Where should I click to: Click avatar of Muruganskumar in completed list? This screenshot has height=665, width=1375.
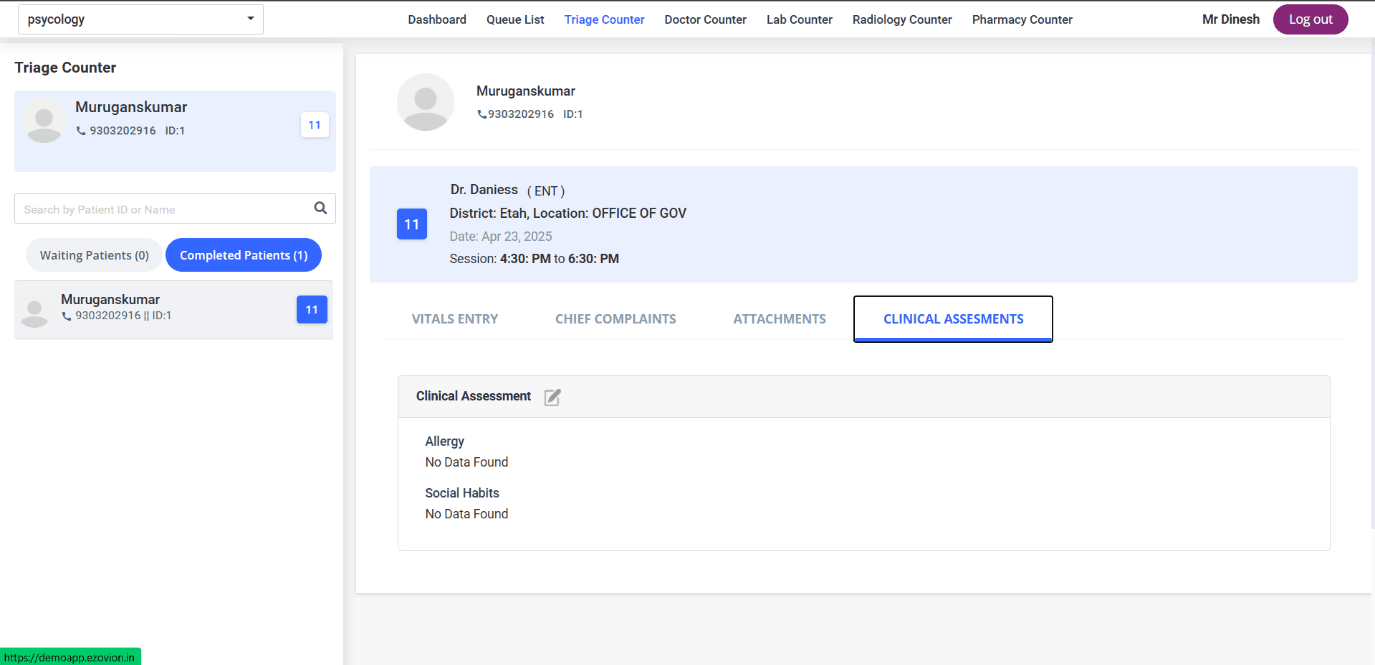click(x=35, y=312)
